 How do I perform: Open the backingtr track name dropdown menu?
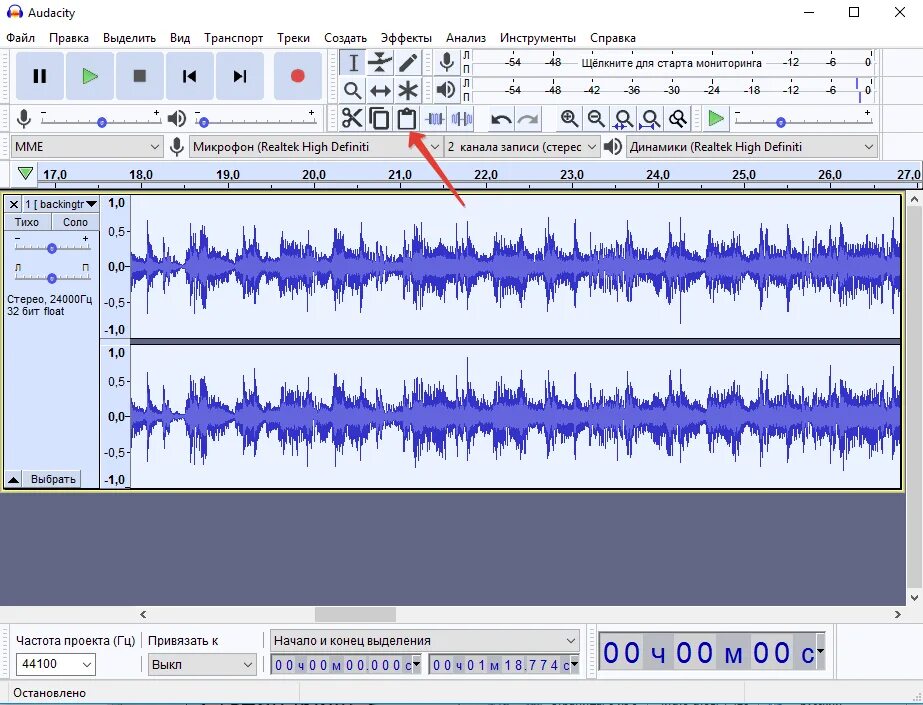[60, 204]
